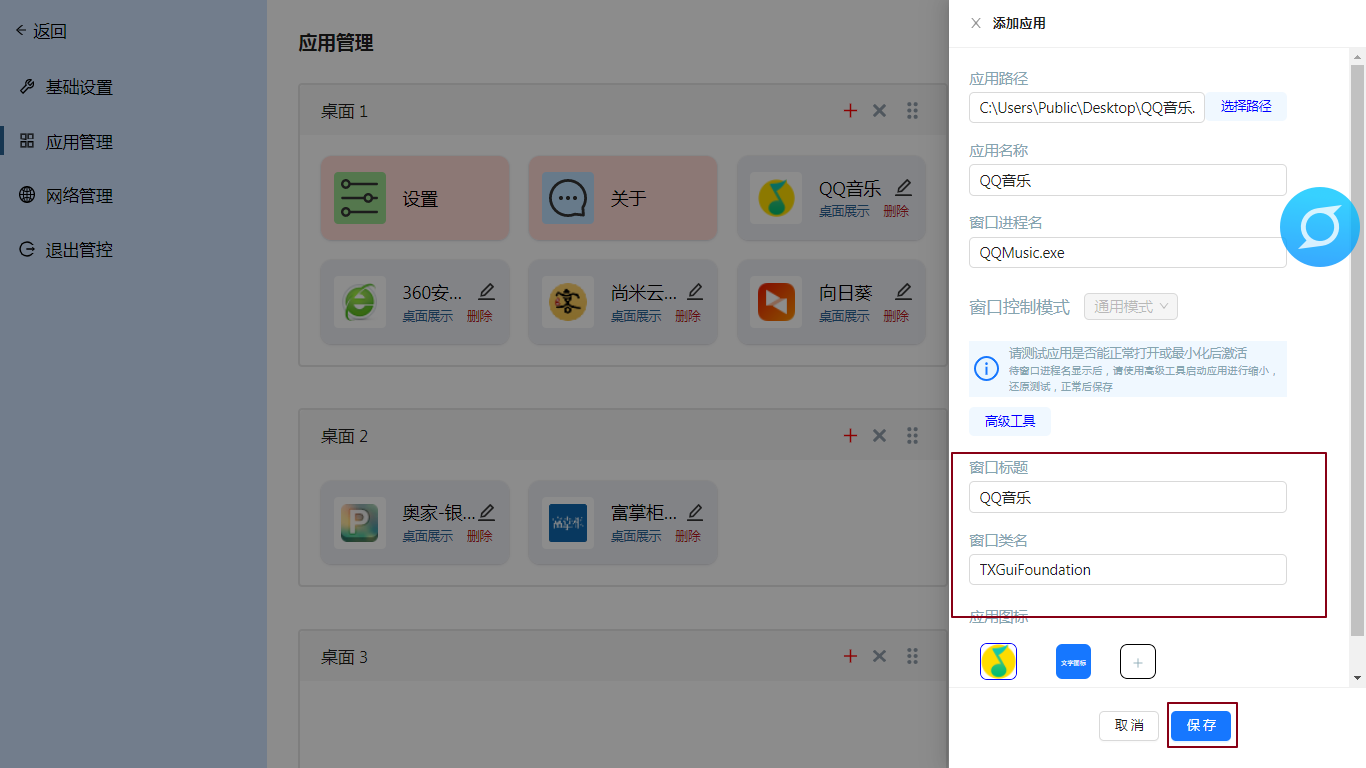This screenshot has height=768, width=1366.
Task: Select the blue 文字图标 thumbnail
Action: coord(1073,661)
